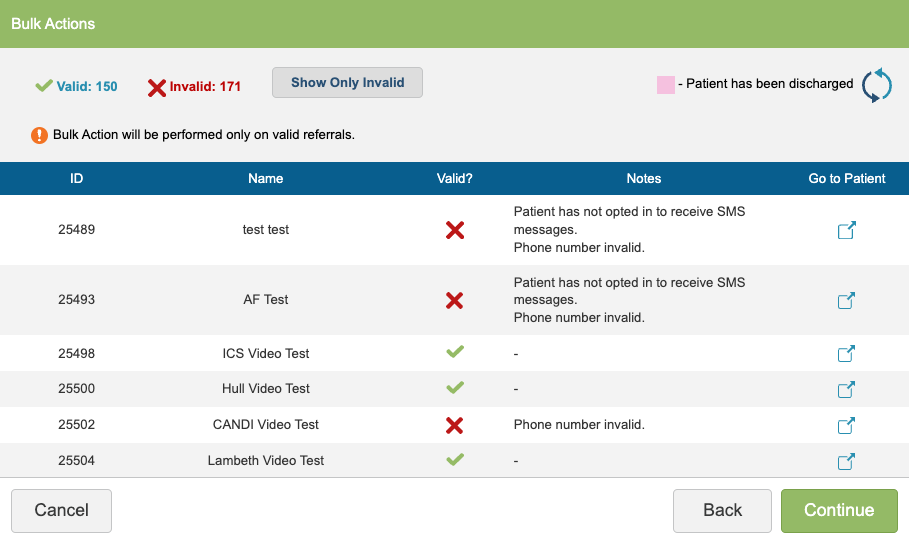Image resolution: width=909 pixels, height=539 pixels.
Task: Open patient page for AF Test
Action: pos(846,300)
